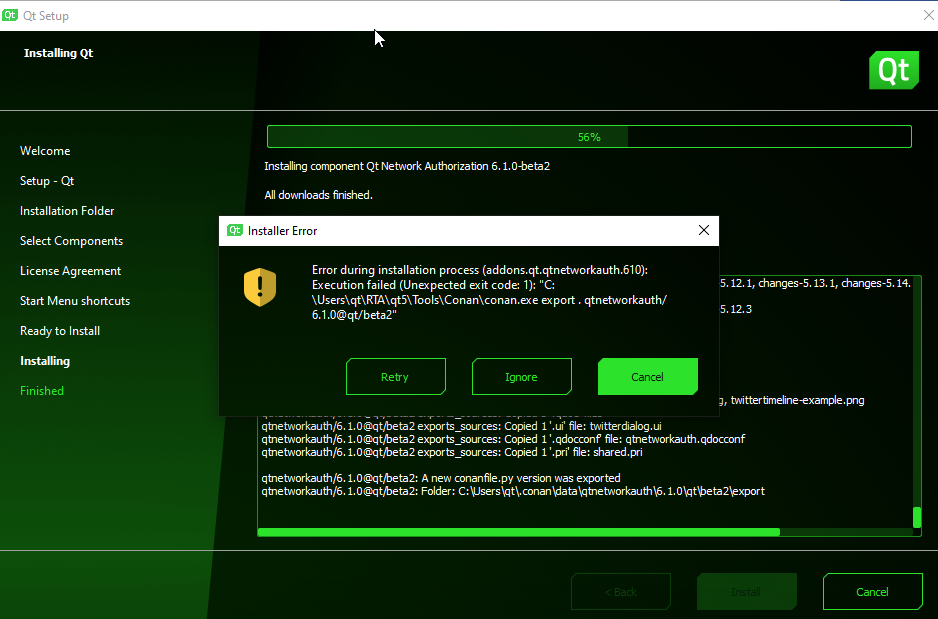Select the Welcome step in the sidebar

point(45,151)
